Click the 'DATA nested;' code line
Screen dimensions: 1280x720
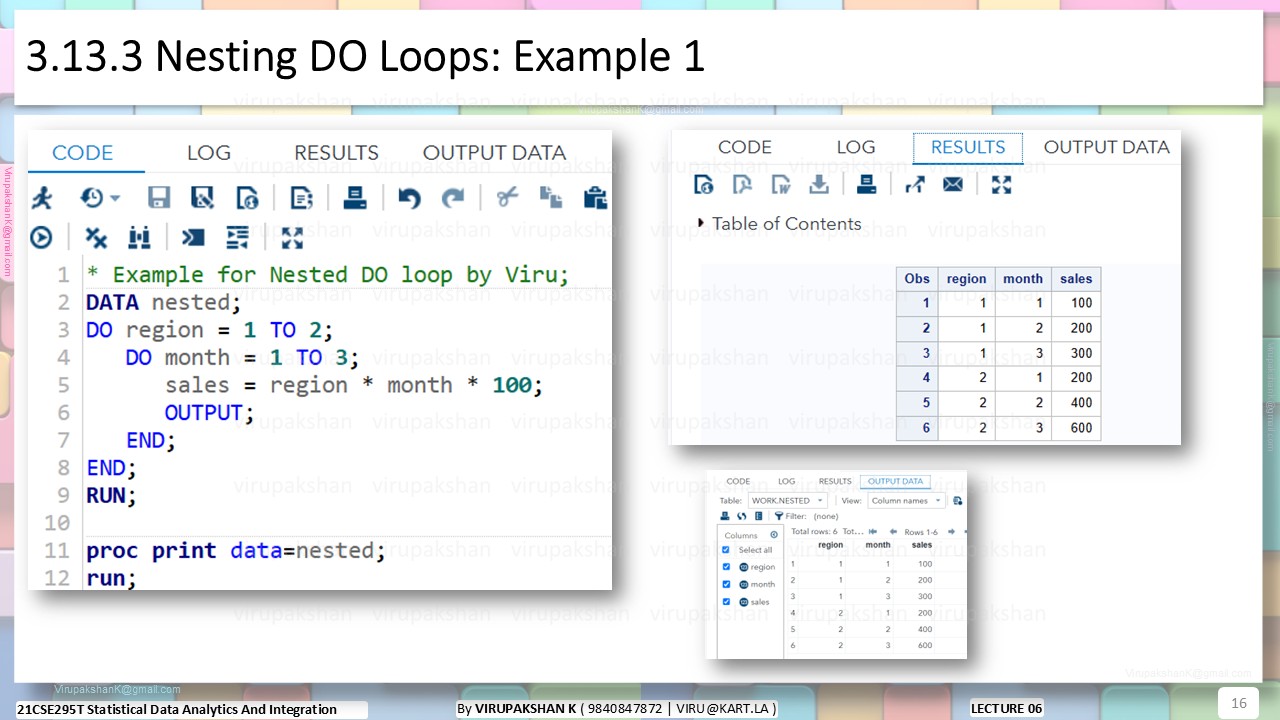163,302
